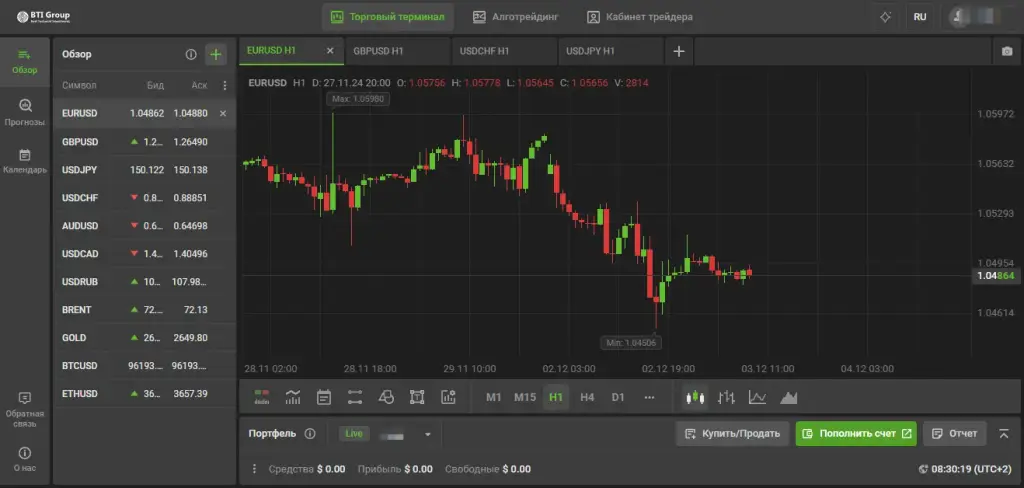Select the H1 timeframe
This screenshot has height=488, width=1024.
pos(556,397)
